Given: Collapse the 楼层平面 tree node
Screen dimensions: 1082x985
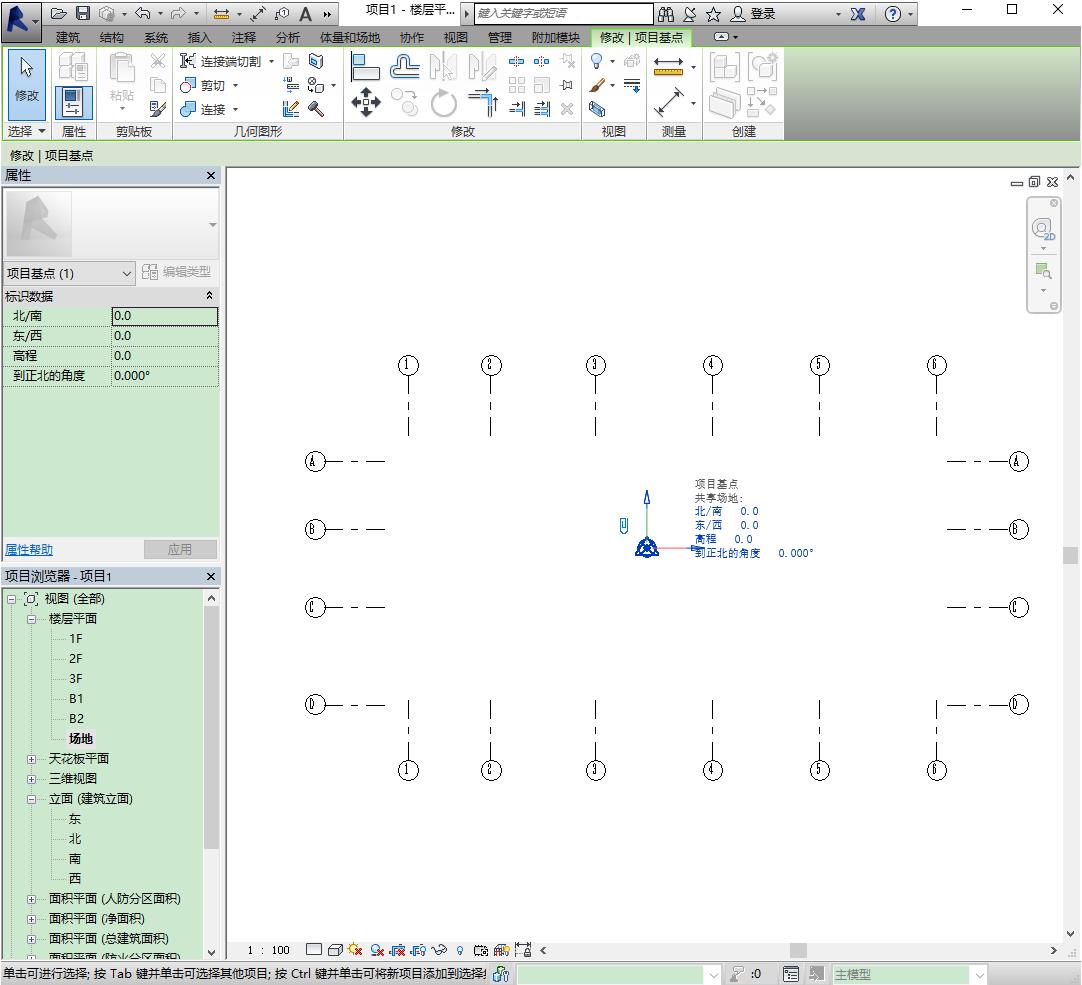Looking at the screenshot, I should click(31, 619).
